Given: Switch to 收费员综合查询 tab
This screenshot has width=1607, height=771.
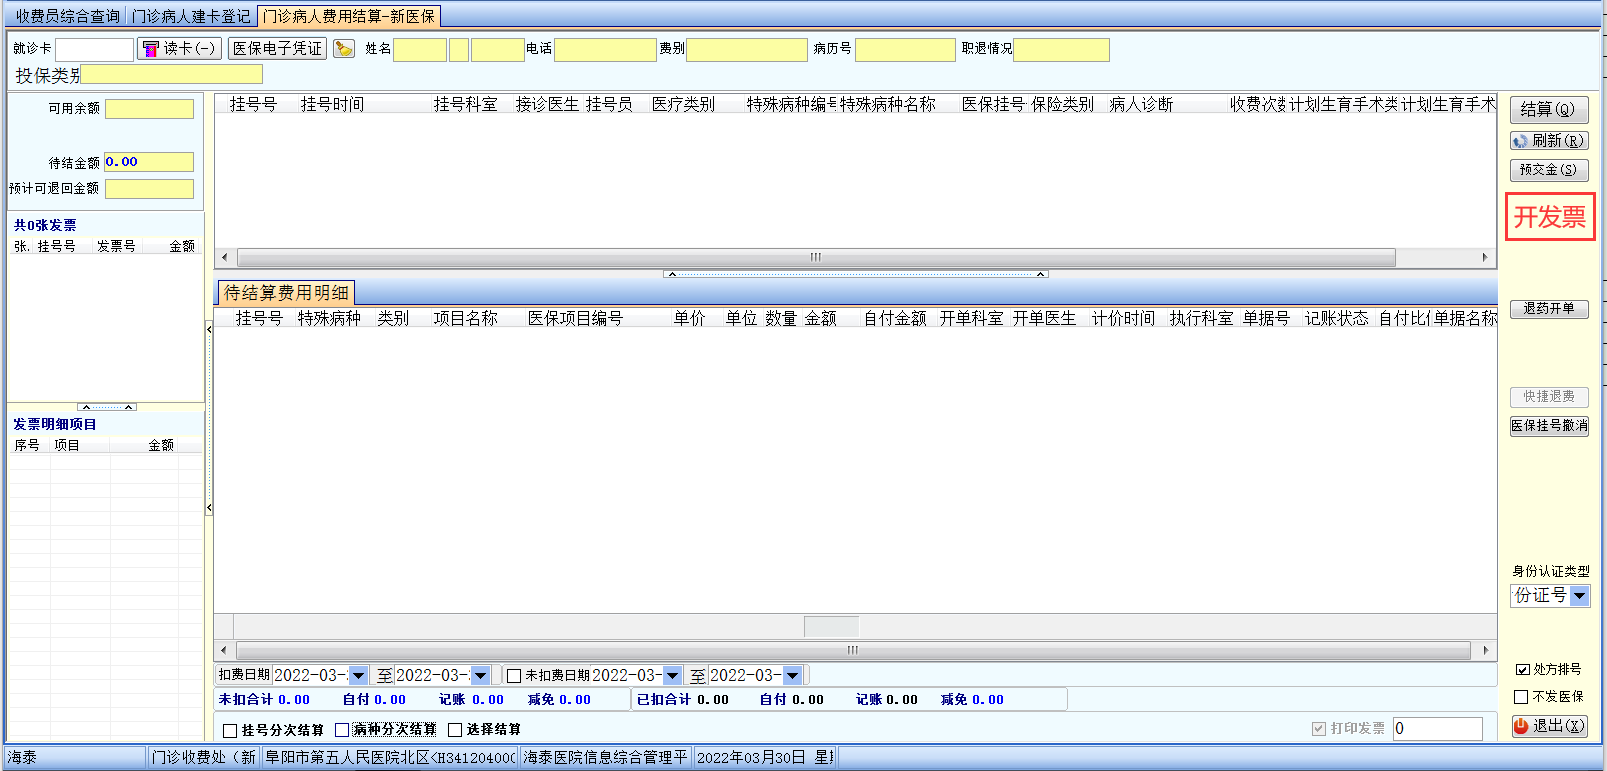Looking at the screenshot, I should click(68, 16).
